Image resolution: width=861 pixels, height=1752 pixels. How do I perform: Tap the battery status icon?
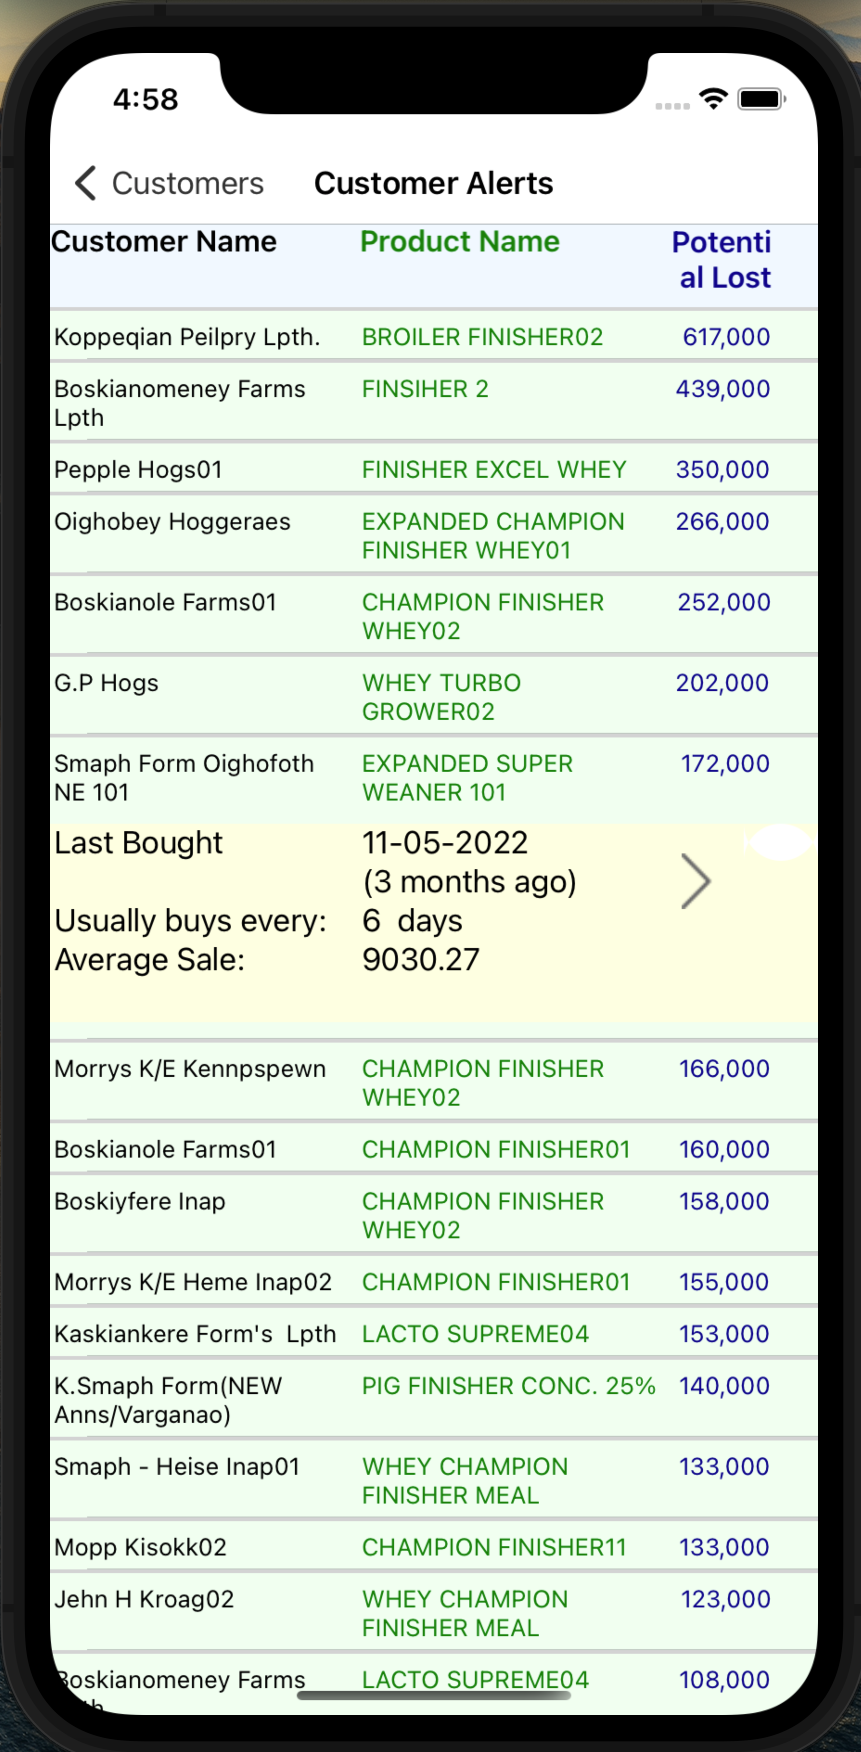click(x=762, y=99)
